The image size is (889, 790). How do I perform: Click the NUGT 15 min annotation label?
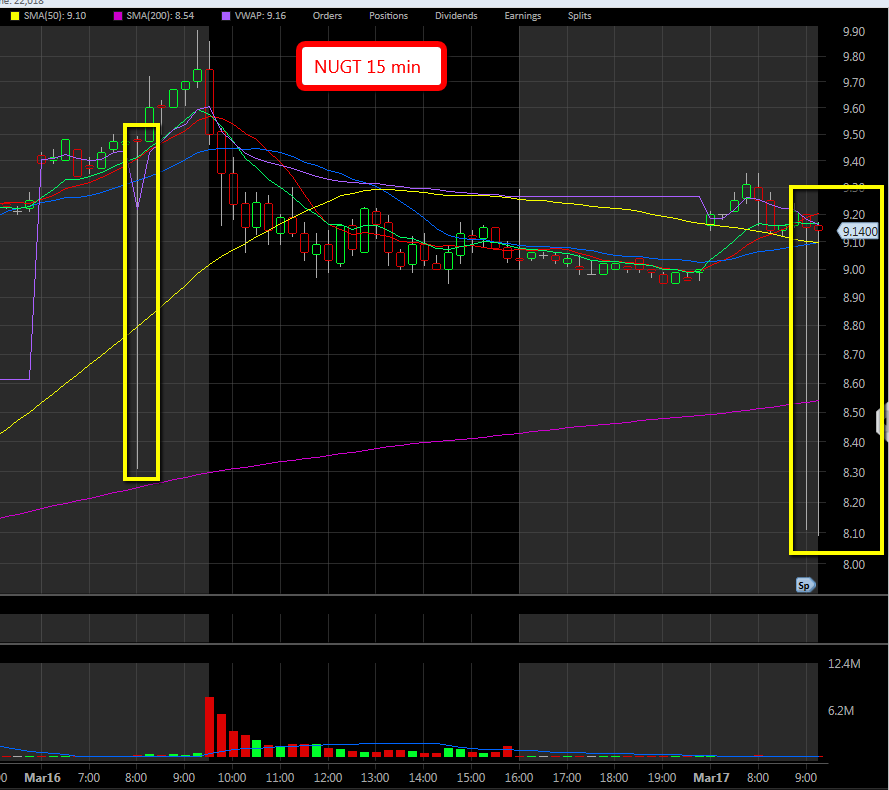point(369,68)
